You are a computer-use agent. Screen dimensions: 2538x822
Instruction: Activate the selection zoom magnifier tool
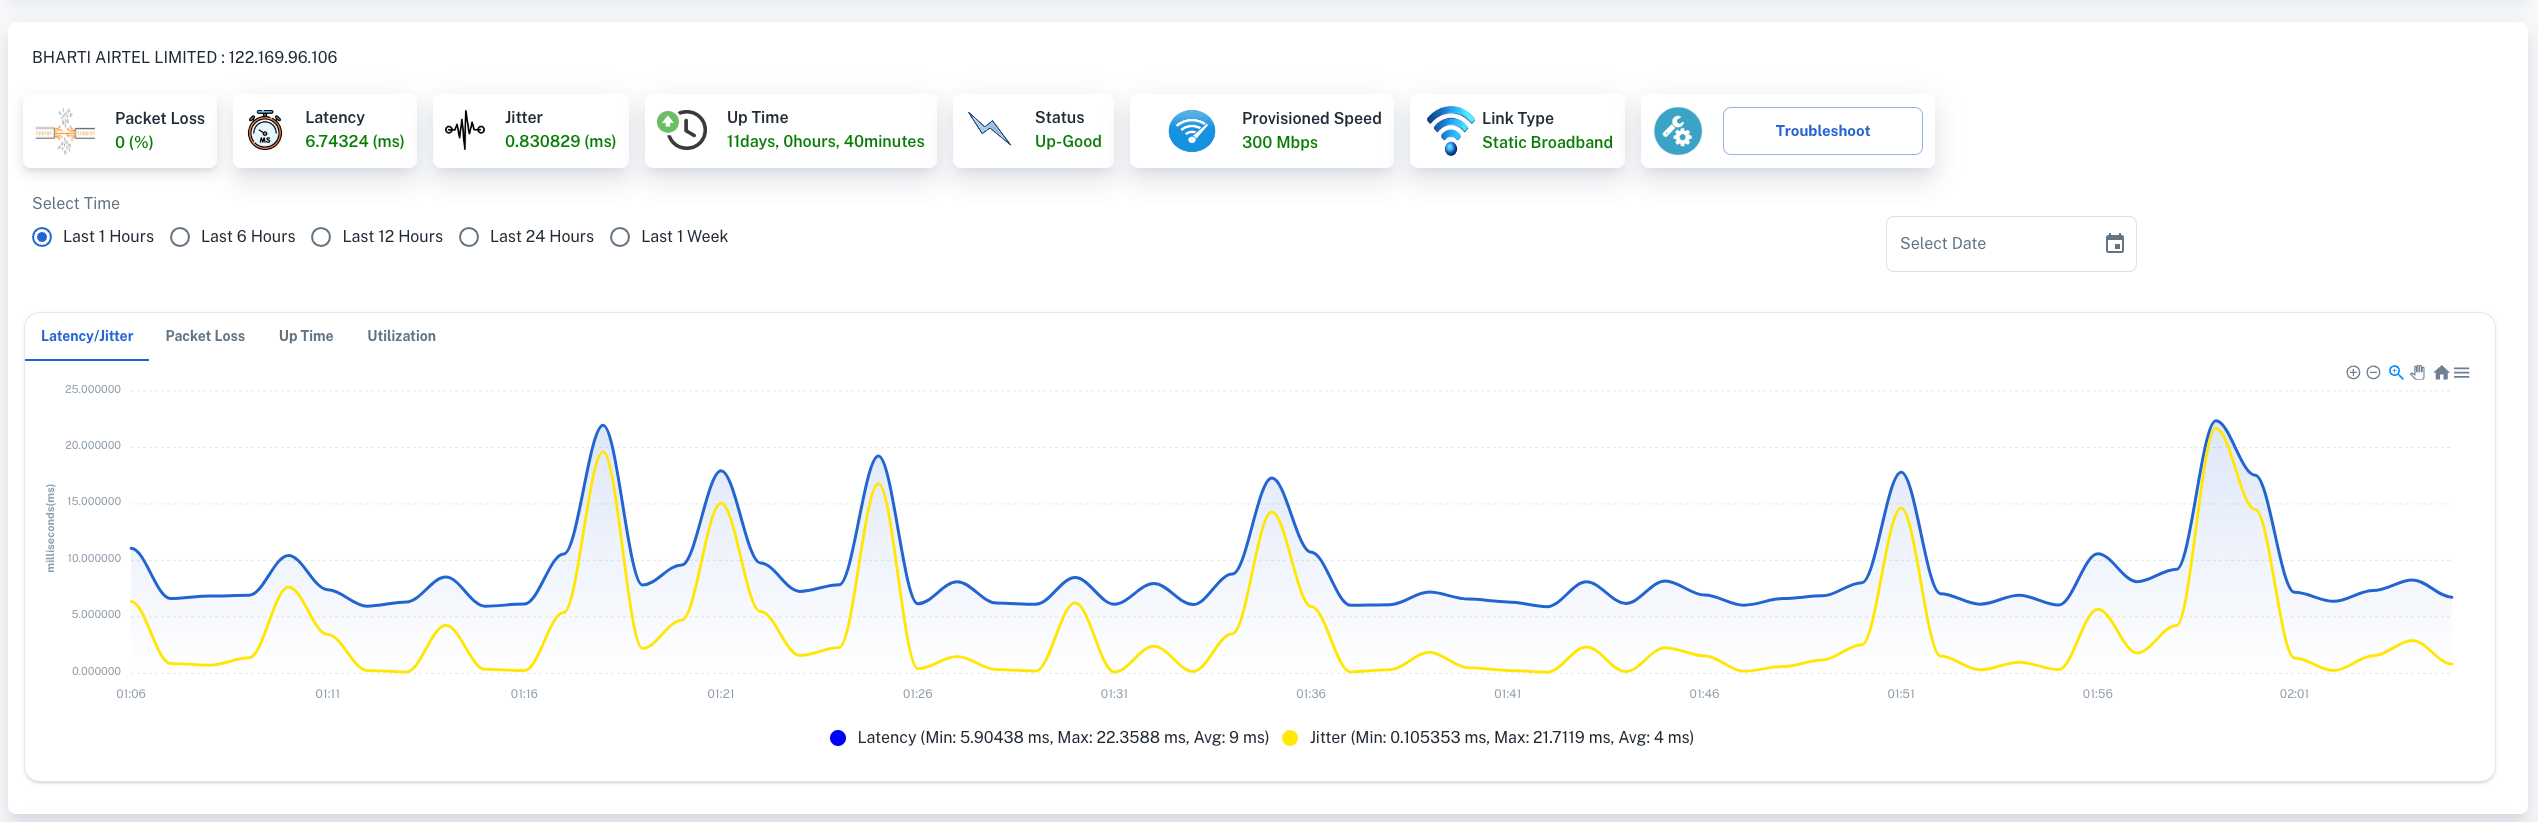click(2396, 373)
